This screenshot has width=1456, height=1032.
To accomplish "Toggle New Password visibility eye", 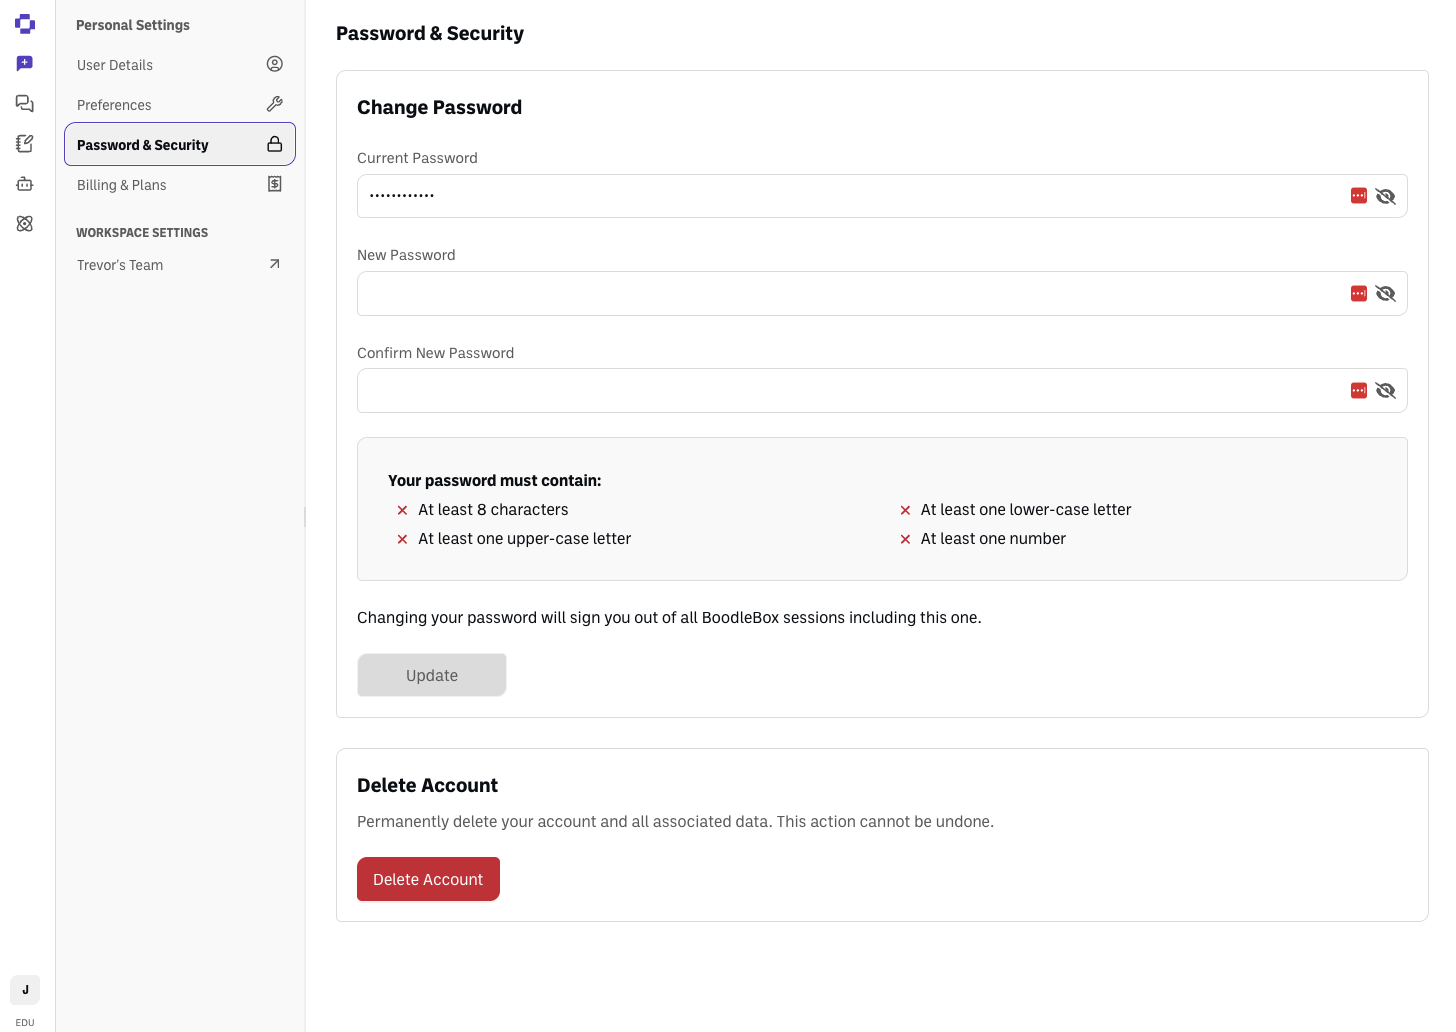I will (1385, 293).
